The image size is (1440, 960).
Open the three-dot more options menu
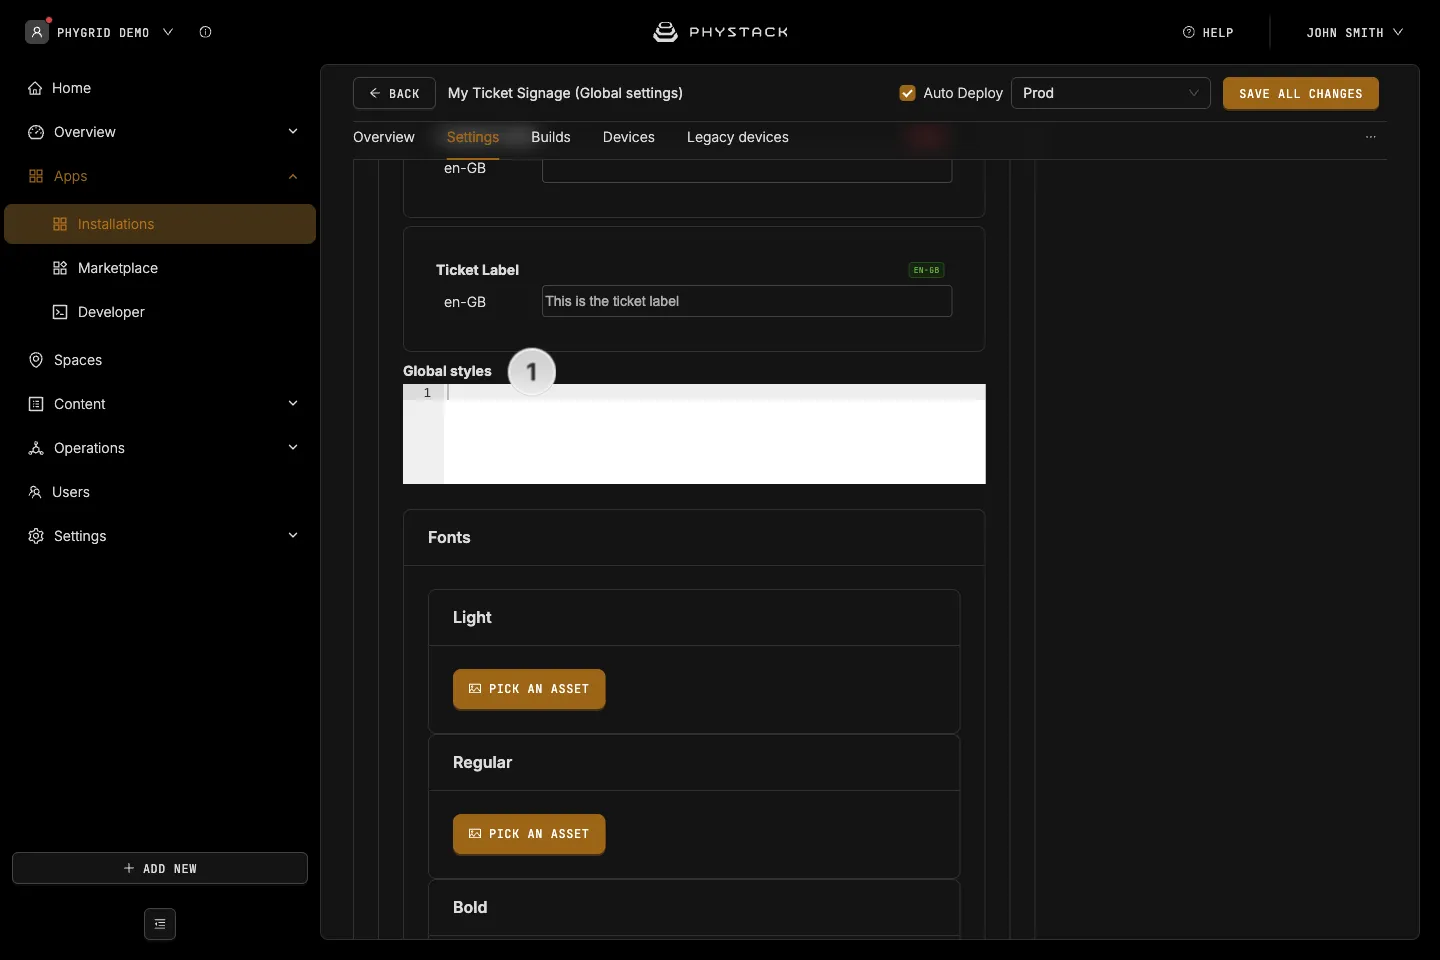pyautogui.click(x=1371, y=137)
